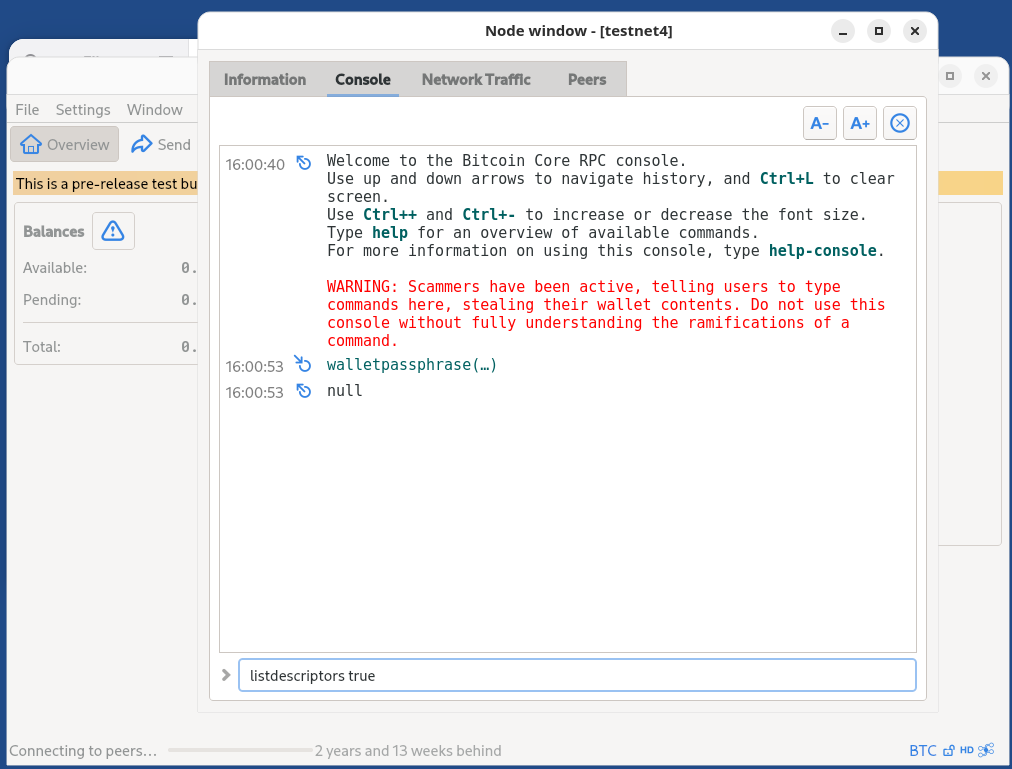This screenshot has width=1012, height=769.
Task: Click the pre-release test build warning banner
Action: click(x=106, y=183)
